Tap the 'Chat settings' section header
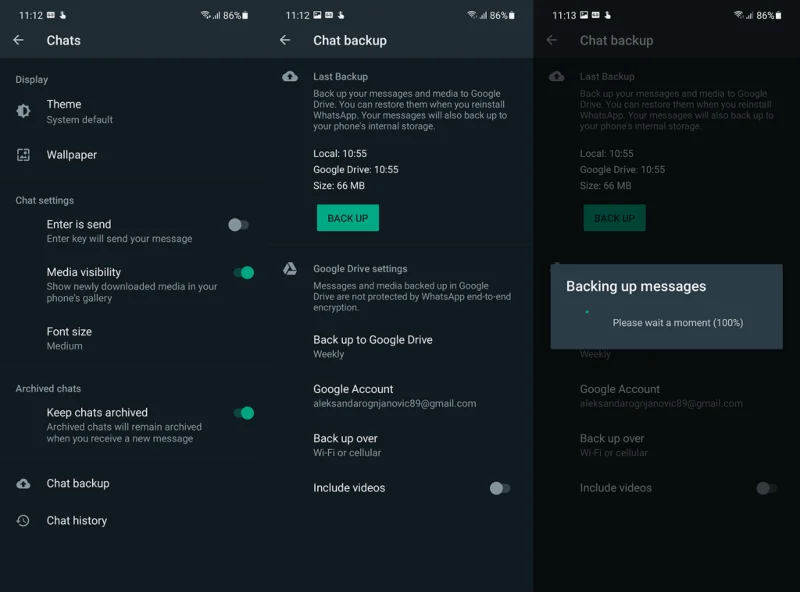 coord(44,201)
